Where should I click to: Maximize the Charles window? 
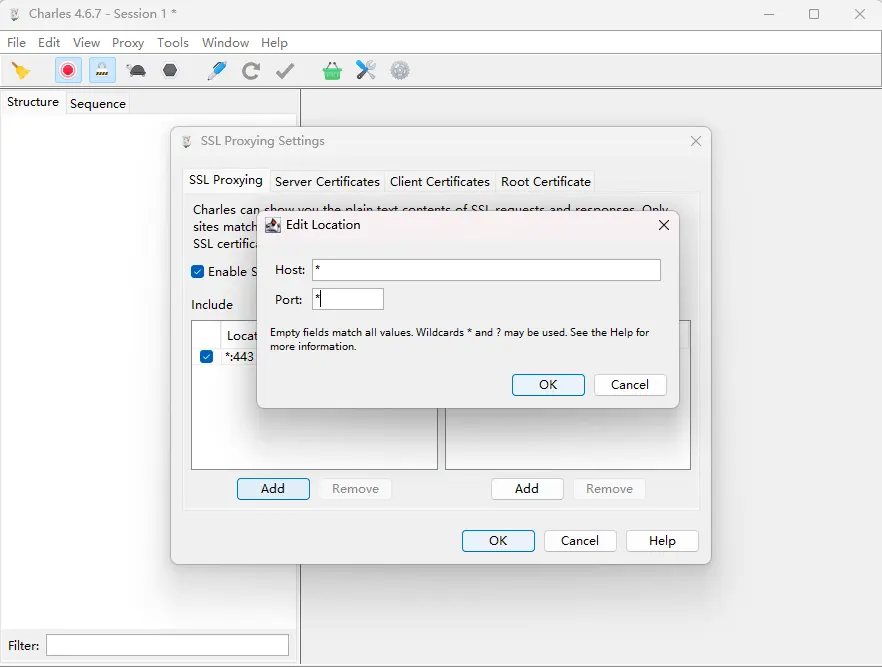pos(814,14)
